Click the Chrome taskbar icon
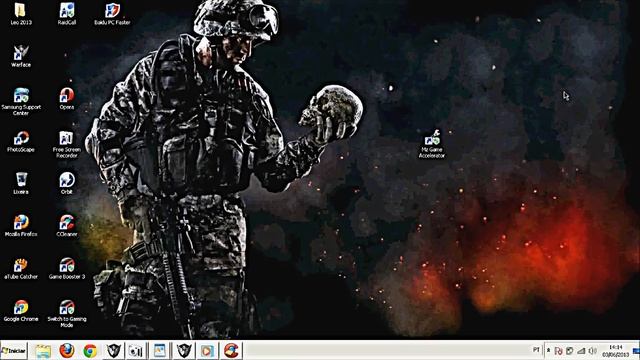The image size is (640, 360). coord(90,351)
